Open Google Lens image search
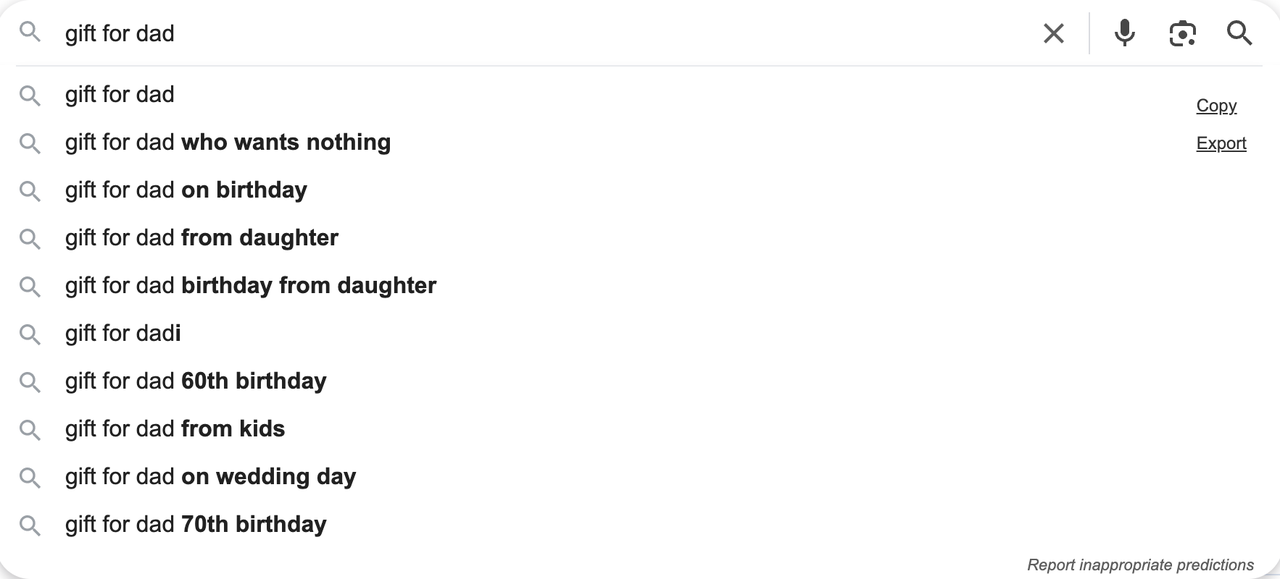The height and width of the screenshot is (579, 1280). coord(1182,33)
